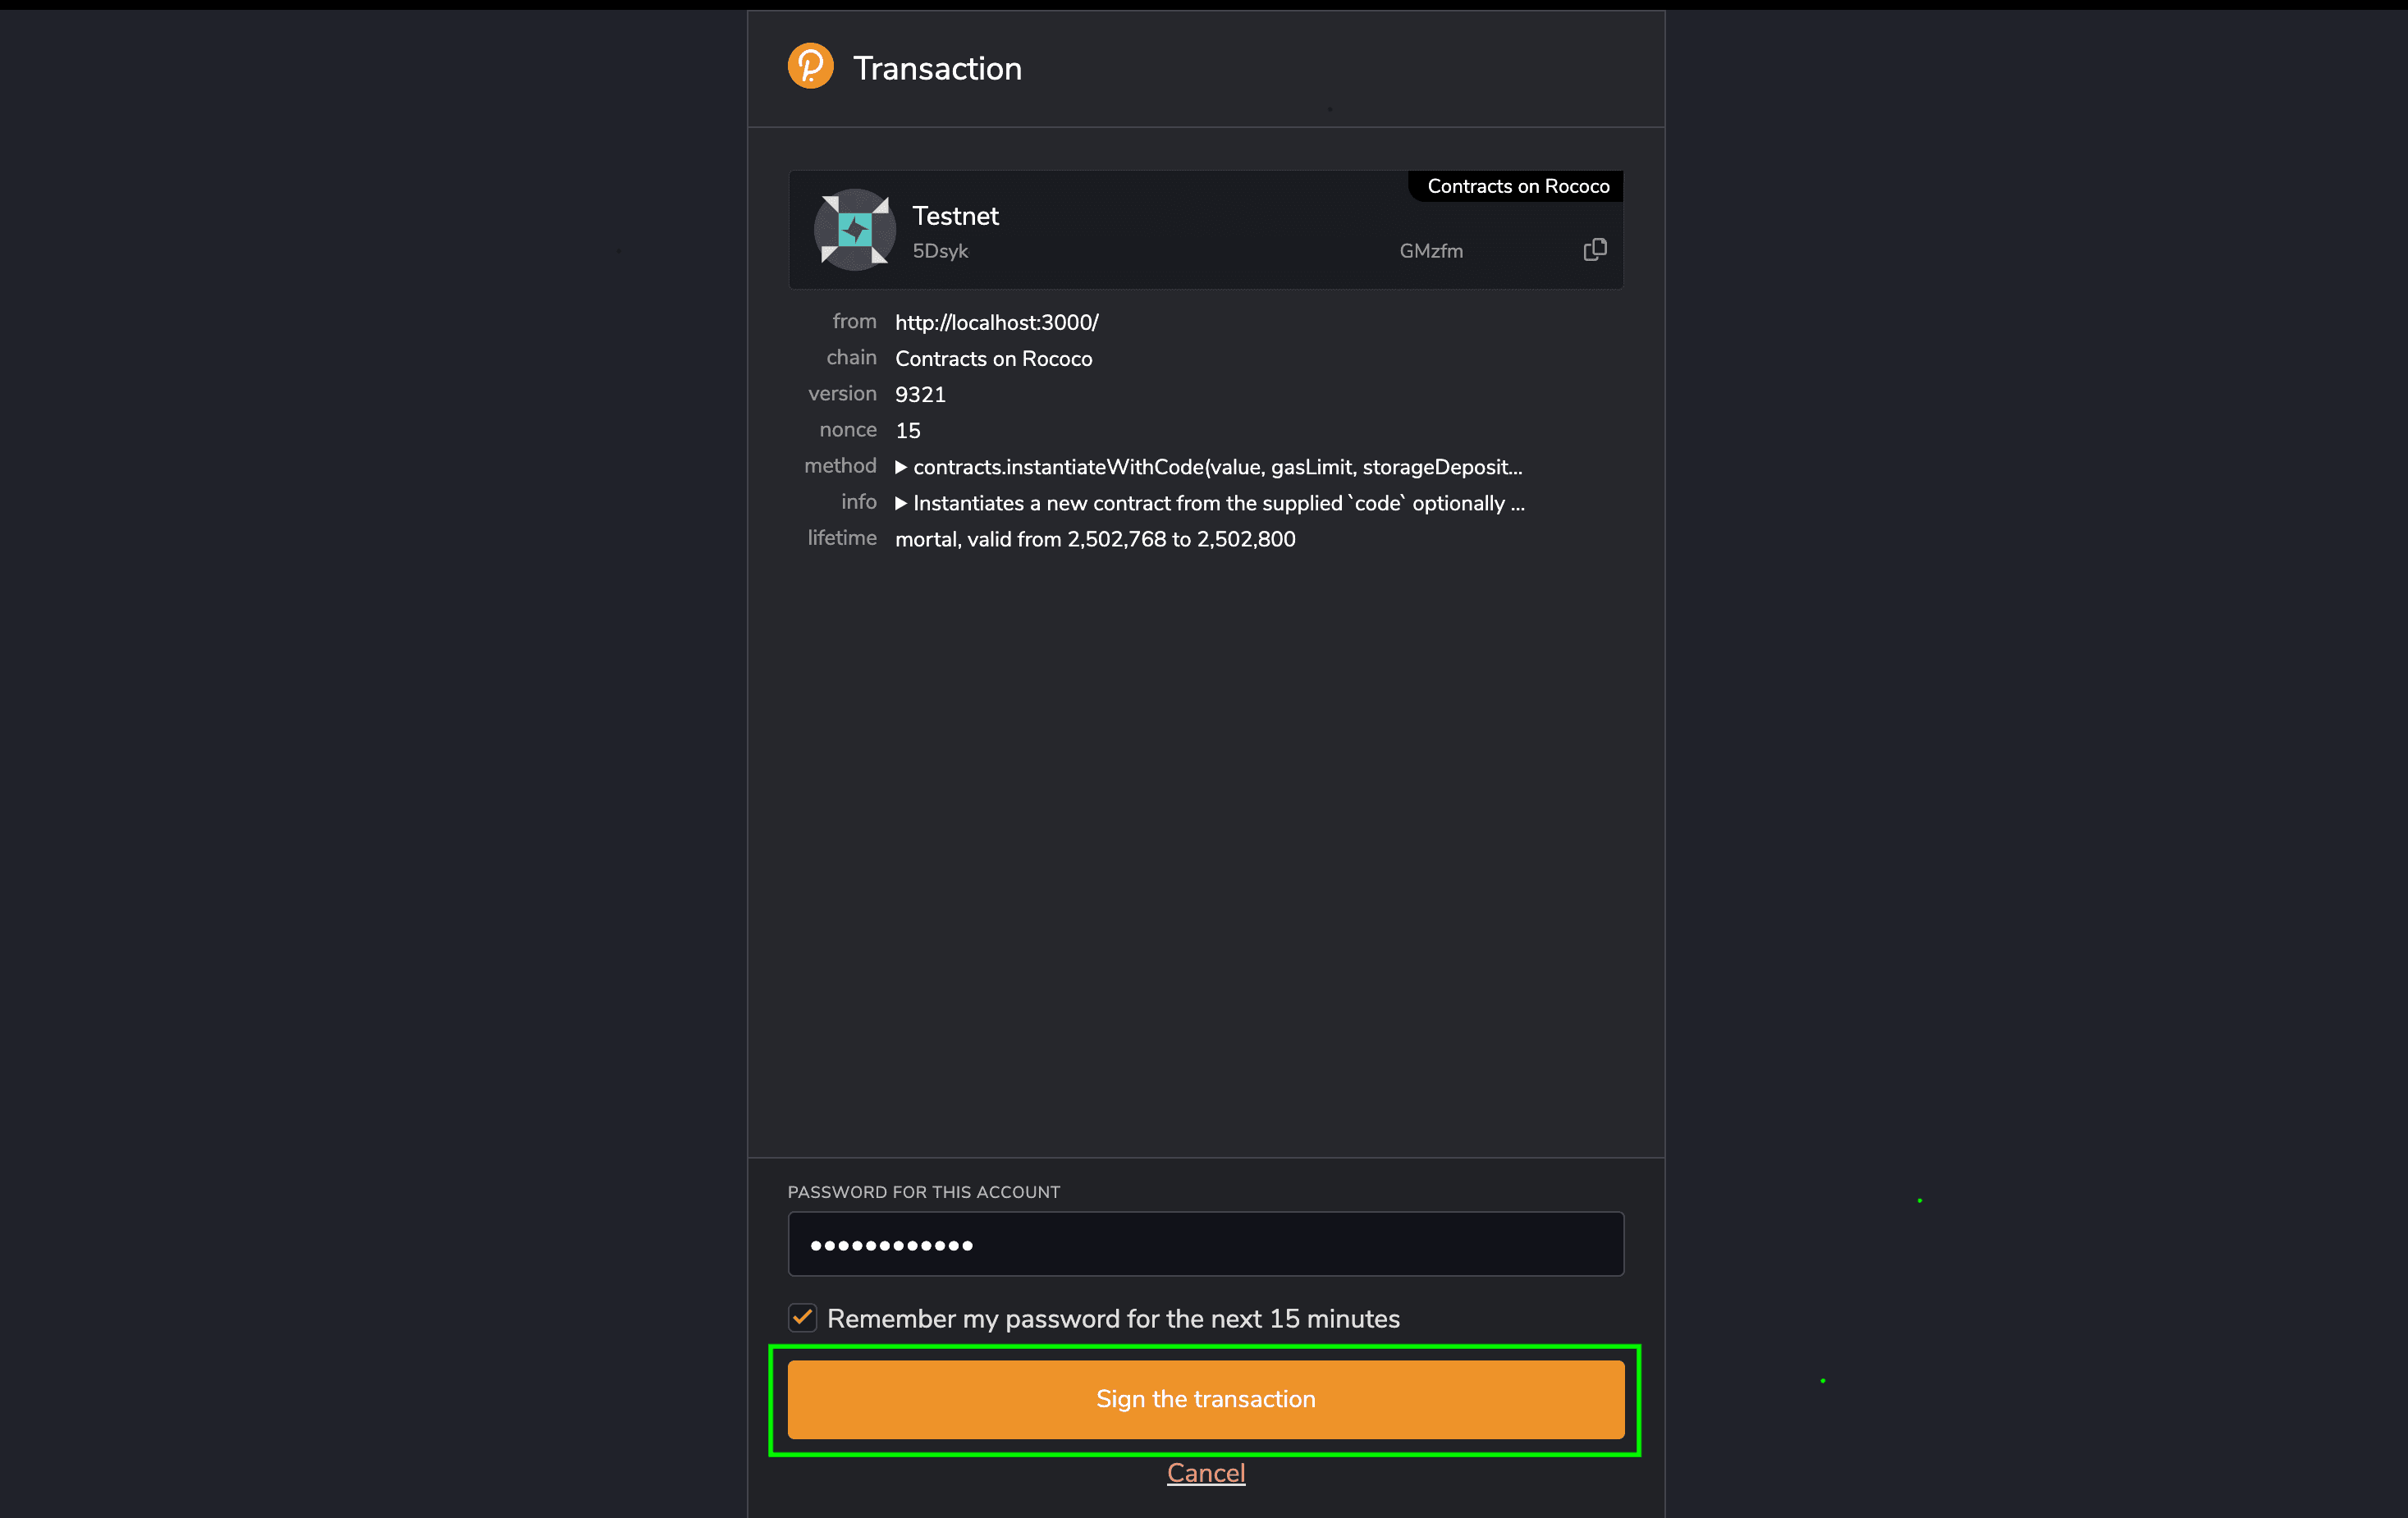This screenshot has height=1518, width=2408.
Task: Click the Transaction header title
Action: (x=937, y=68)
